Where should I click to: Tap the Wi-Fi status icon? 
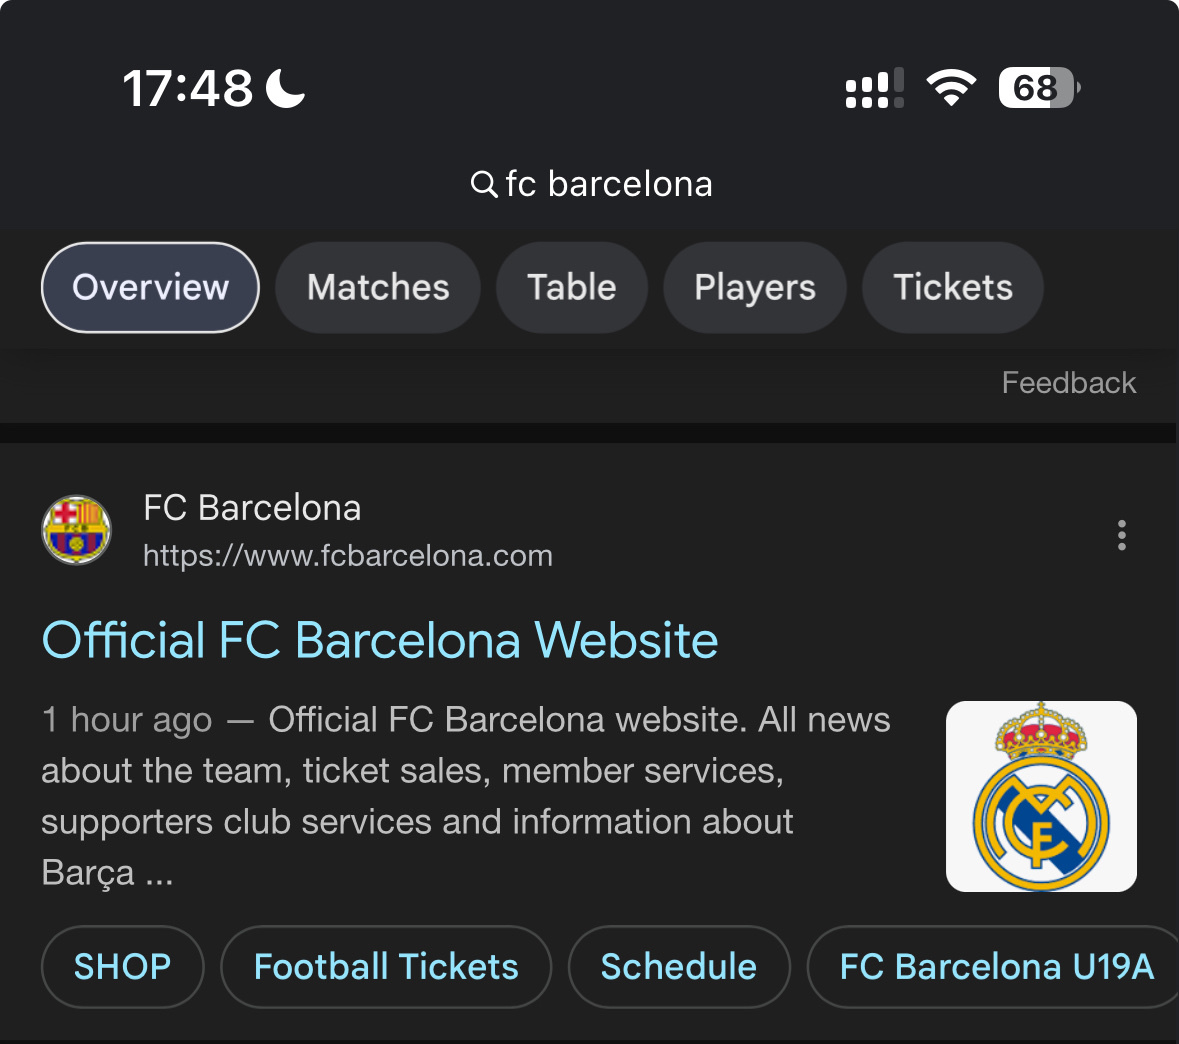[951, 88]
